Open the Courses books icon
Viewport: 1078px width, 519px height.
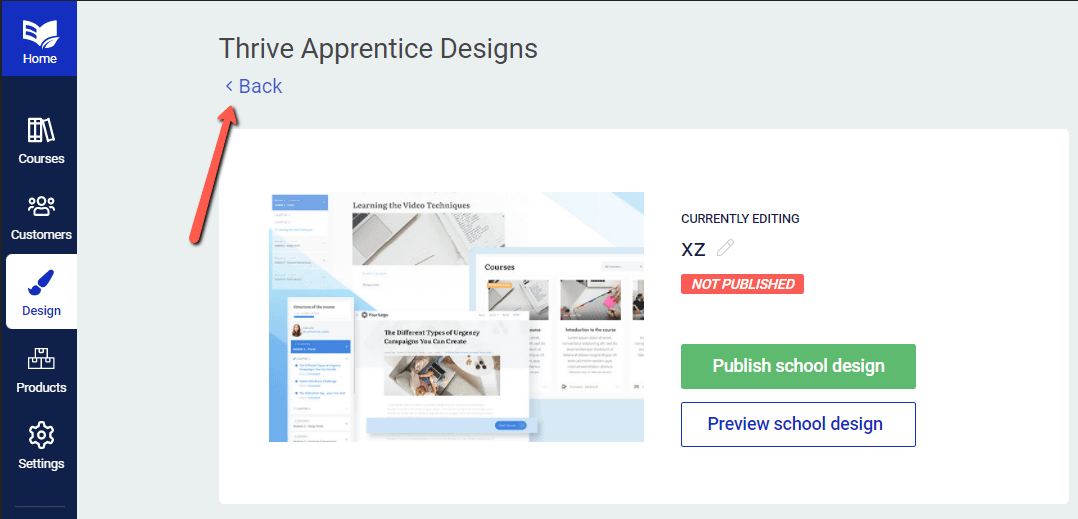[x=41, y=130]
